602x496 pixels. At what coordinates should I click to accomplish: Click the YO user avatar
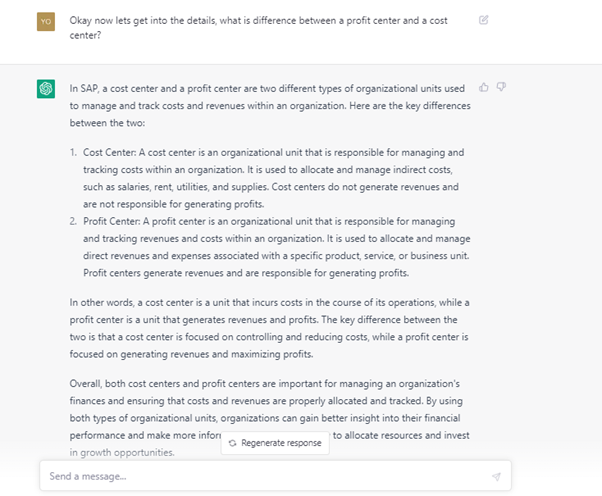point(46,21)
